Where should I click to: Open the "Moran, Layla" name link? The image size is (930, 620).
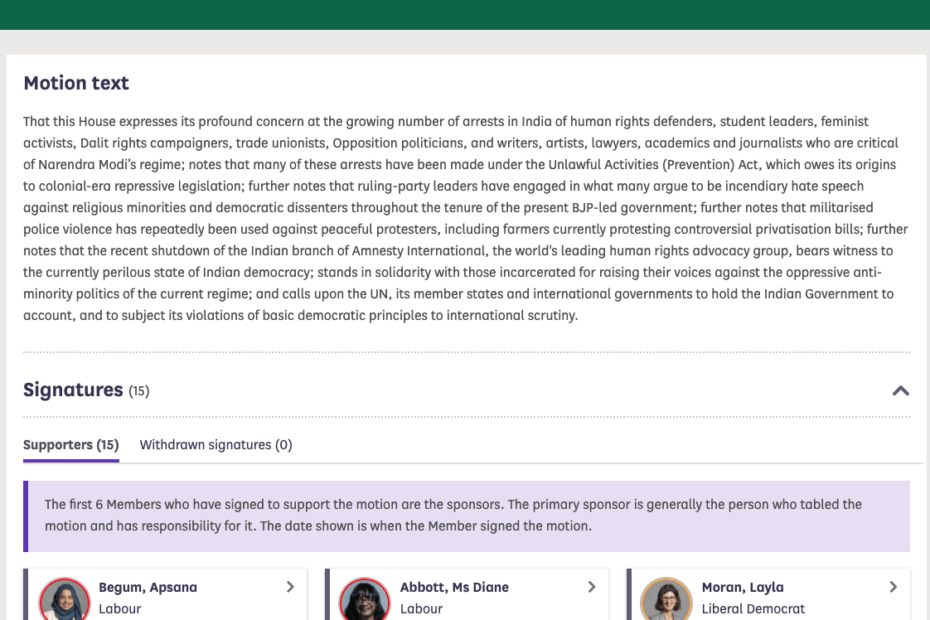point(742,587)
